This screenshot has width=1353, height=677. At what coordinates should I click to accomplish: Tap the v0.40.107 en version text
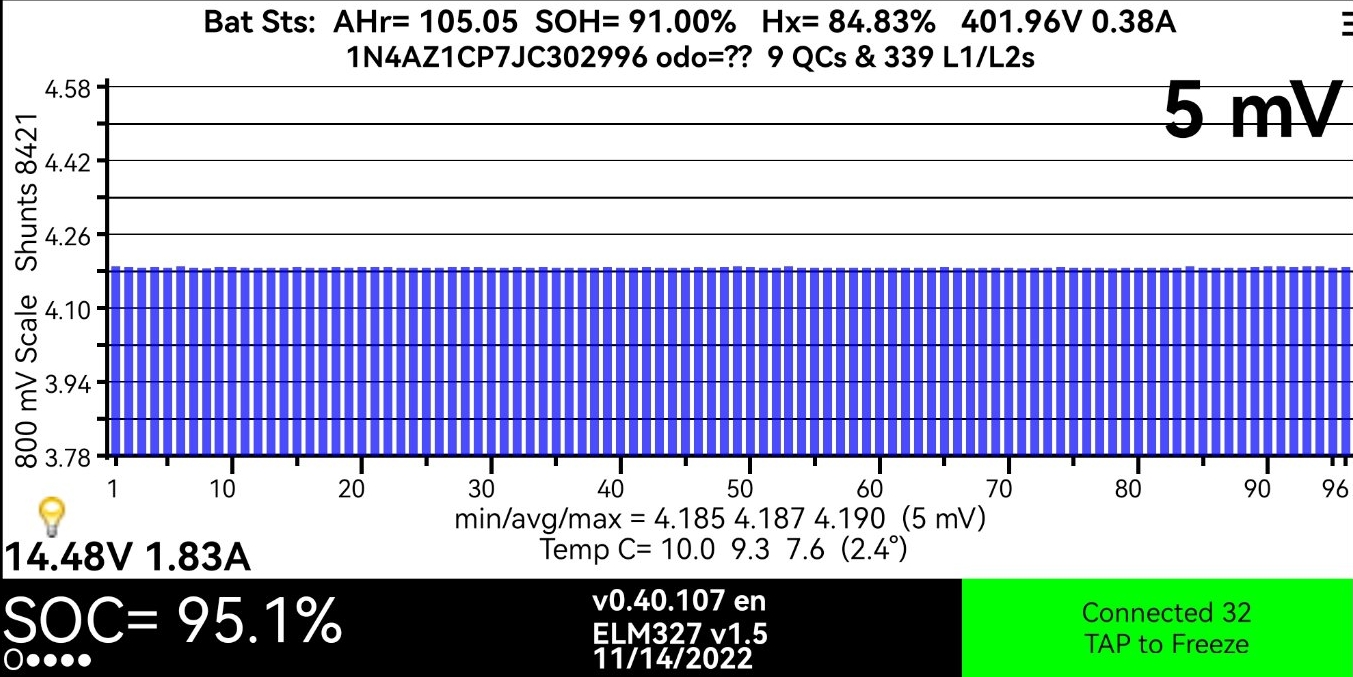679,602
